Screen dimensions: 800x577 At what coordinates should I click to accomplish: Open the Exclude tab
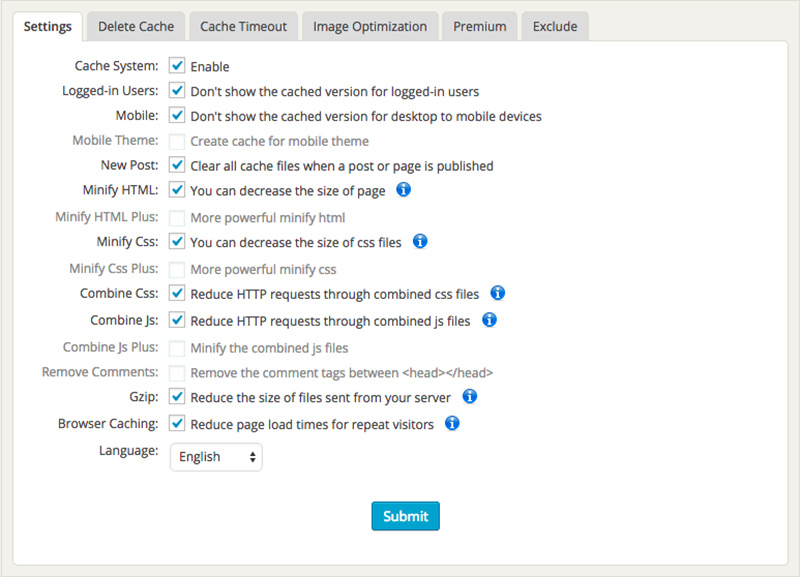554,26
